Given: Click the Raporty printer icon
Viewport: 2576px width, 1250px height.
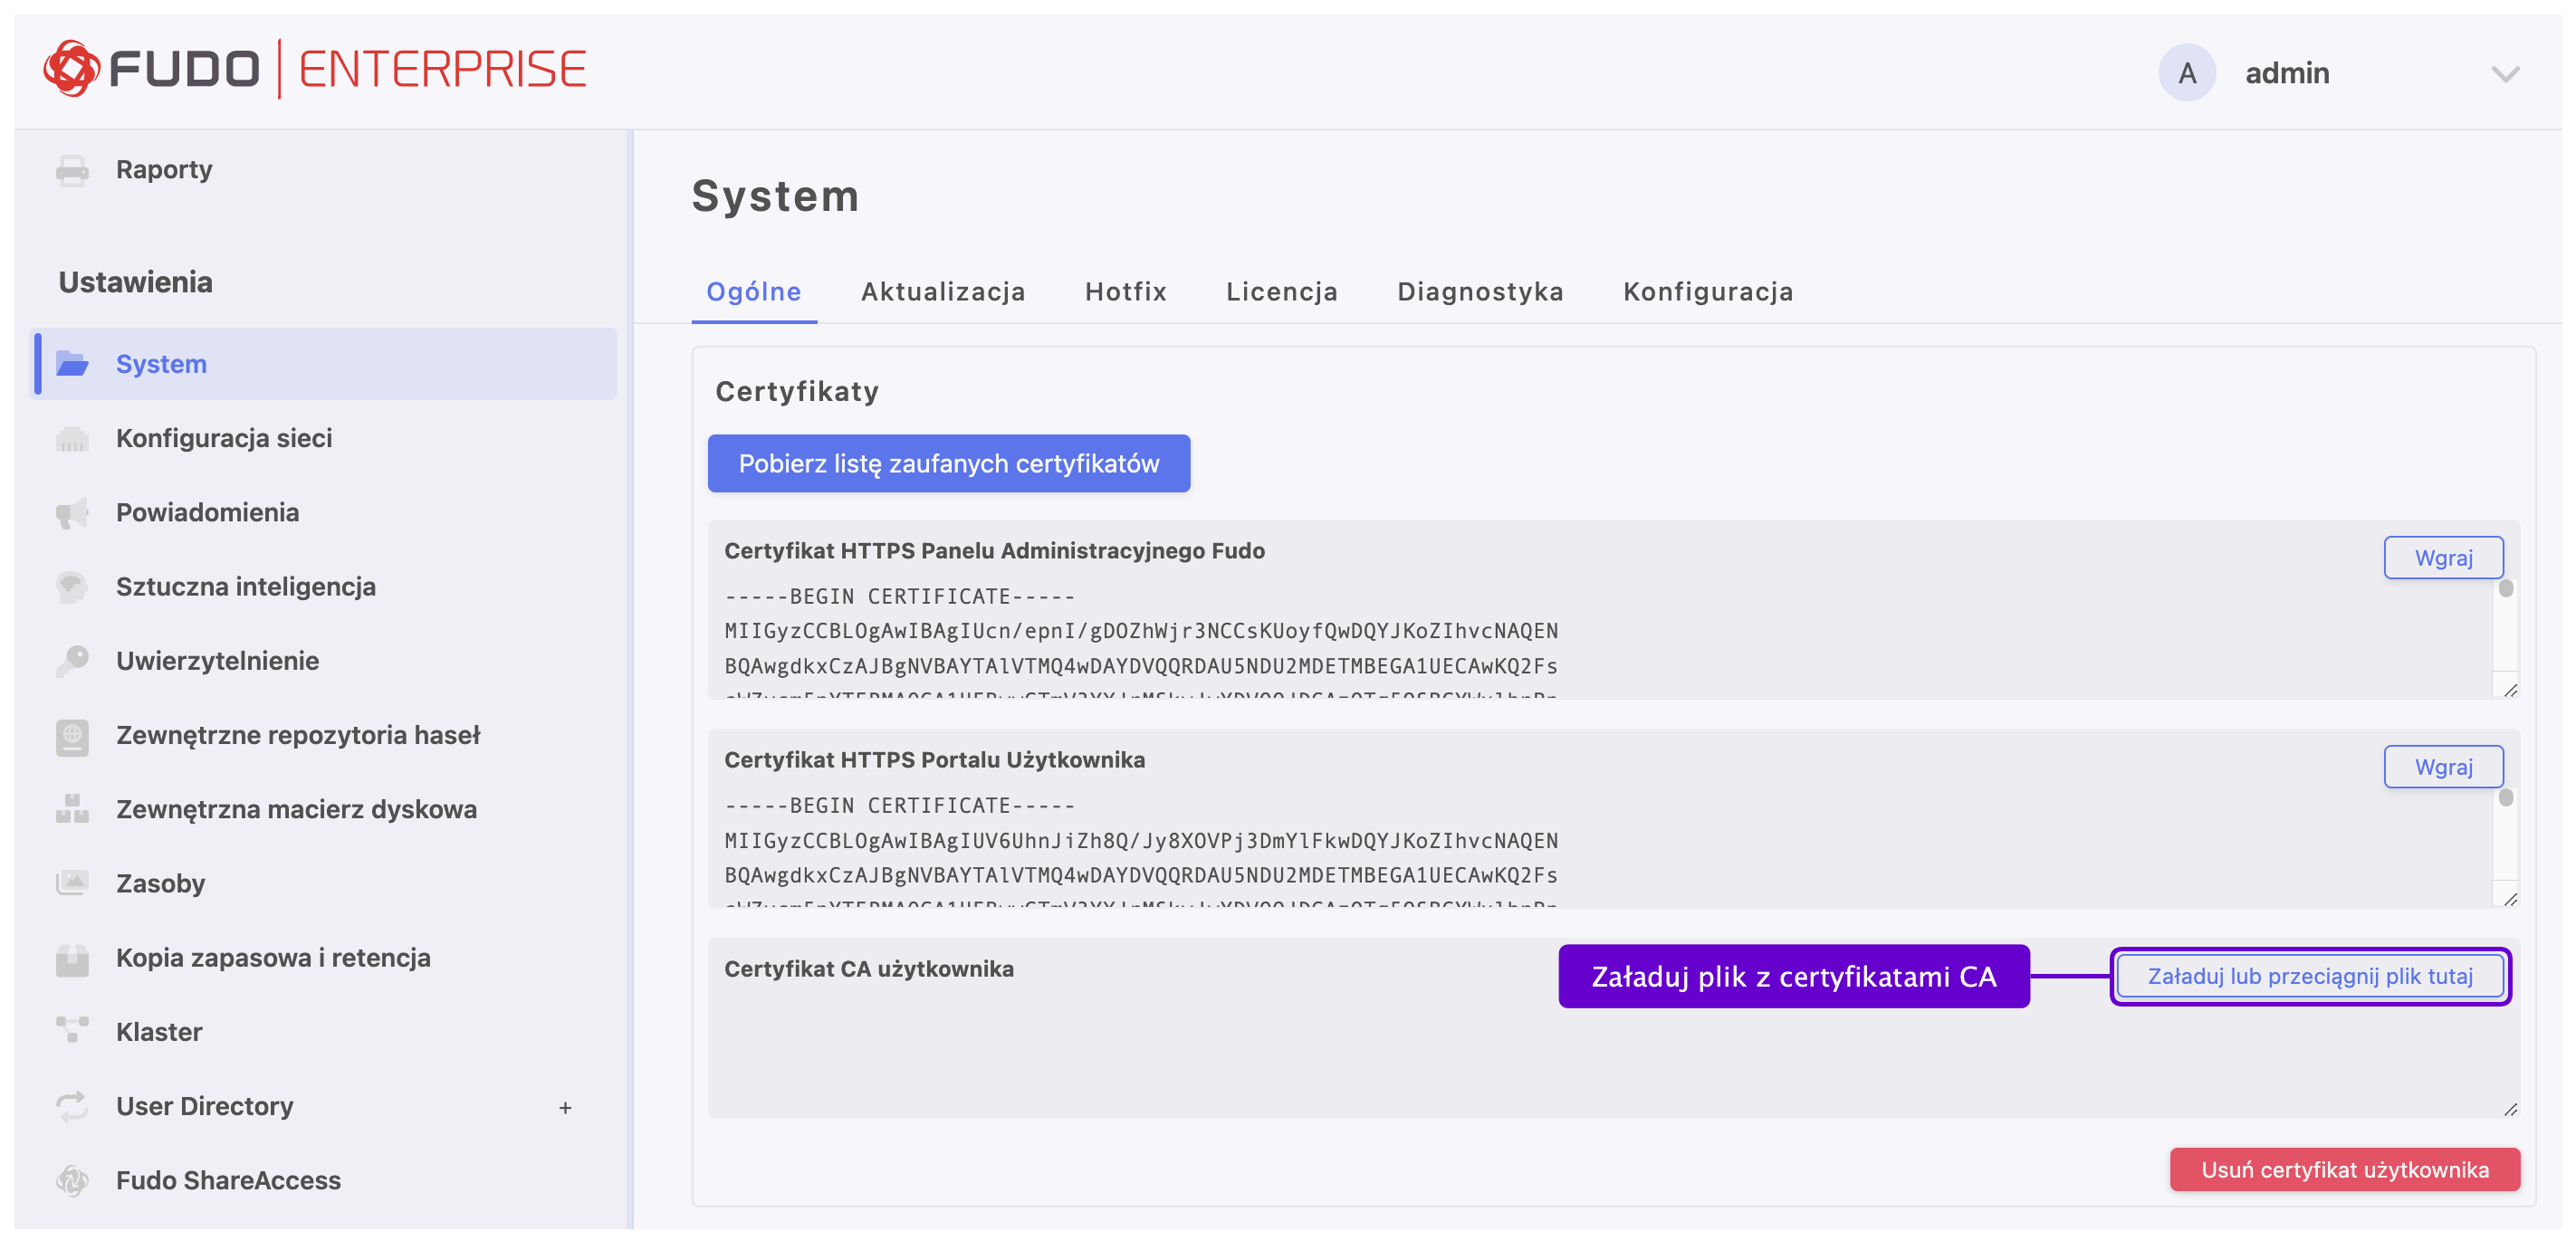Looking at the screenshot, I should [72, 170].
